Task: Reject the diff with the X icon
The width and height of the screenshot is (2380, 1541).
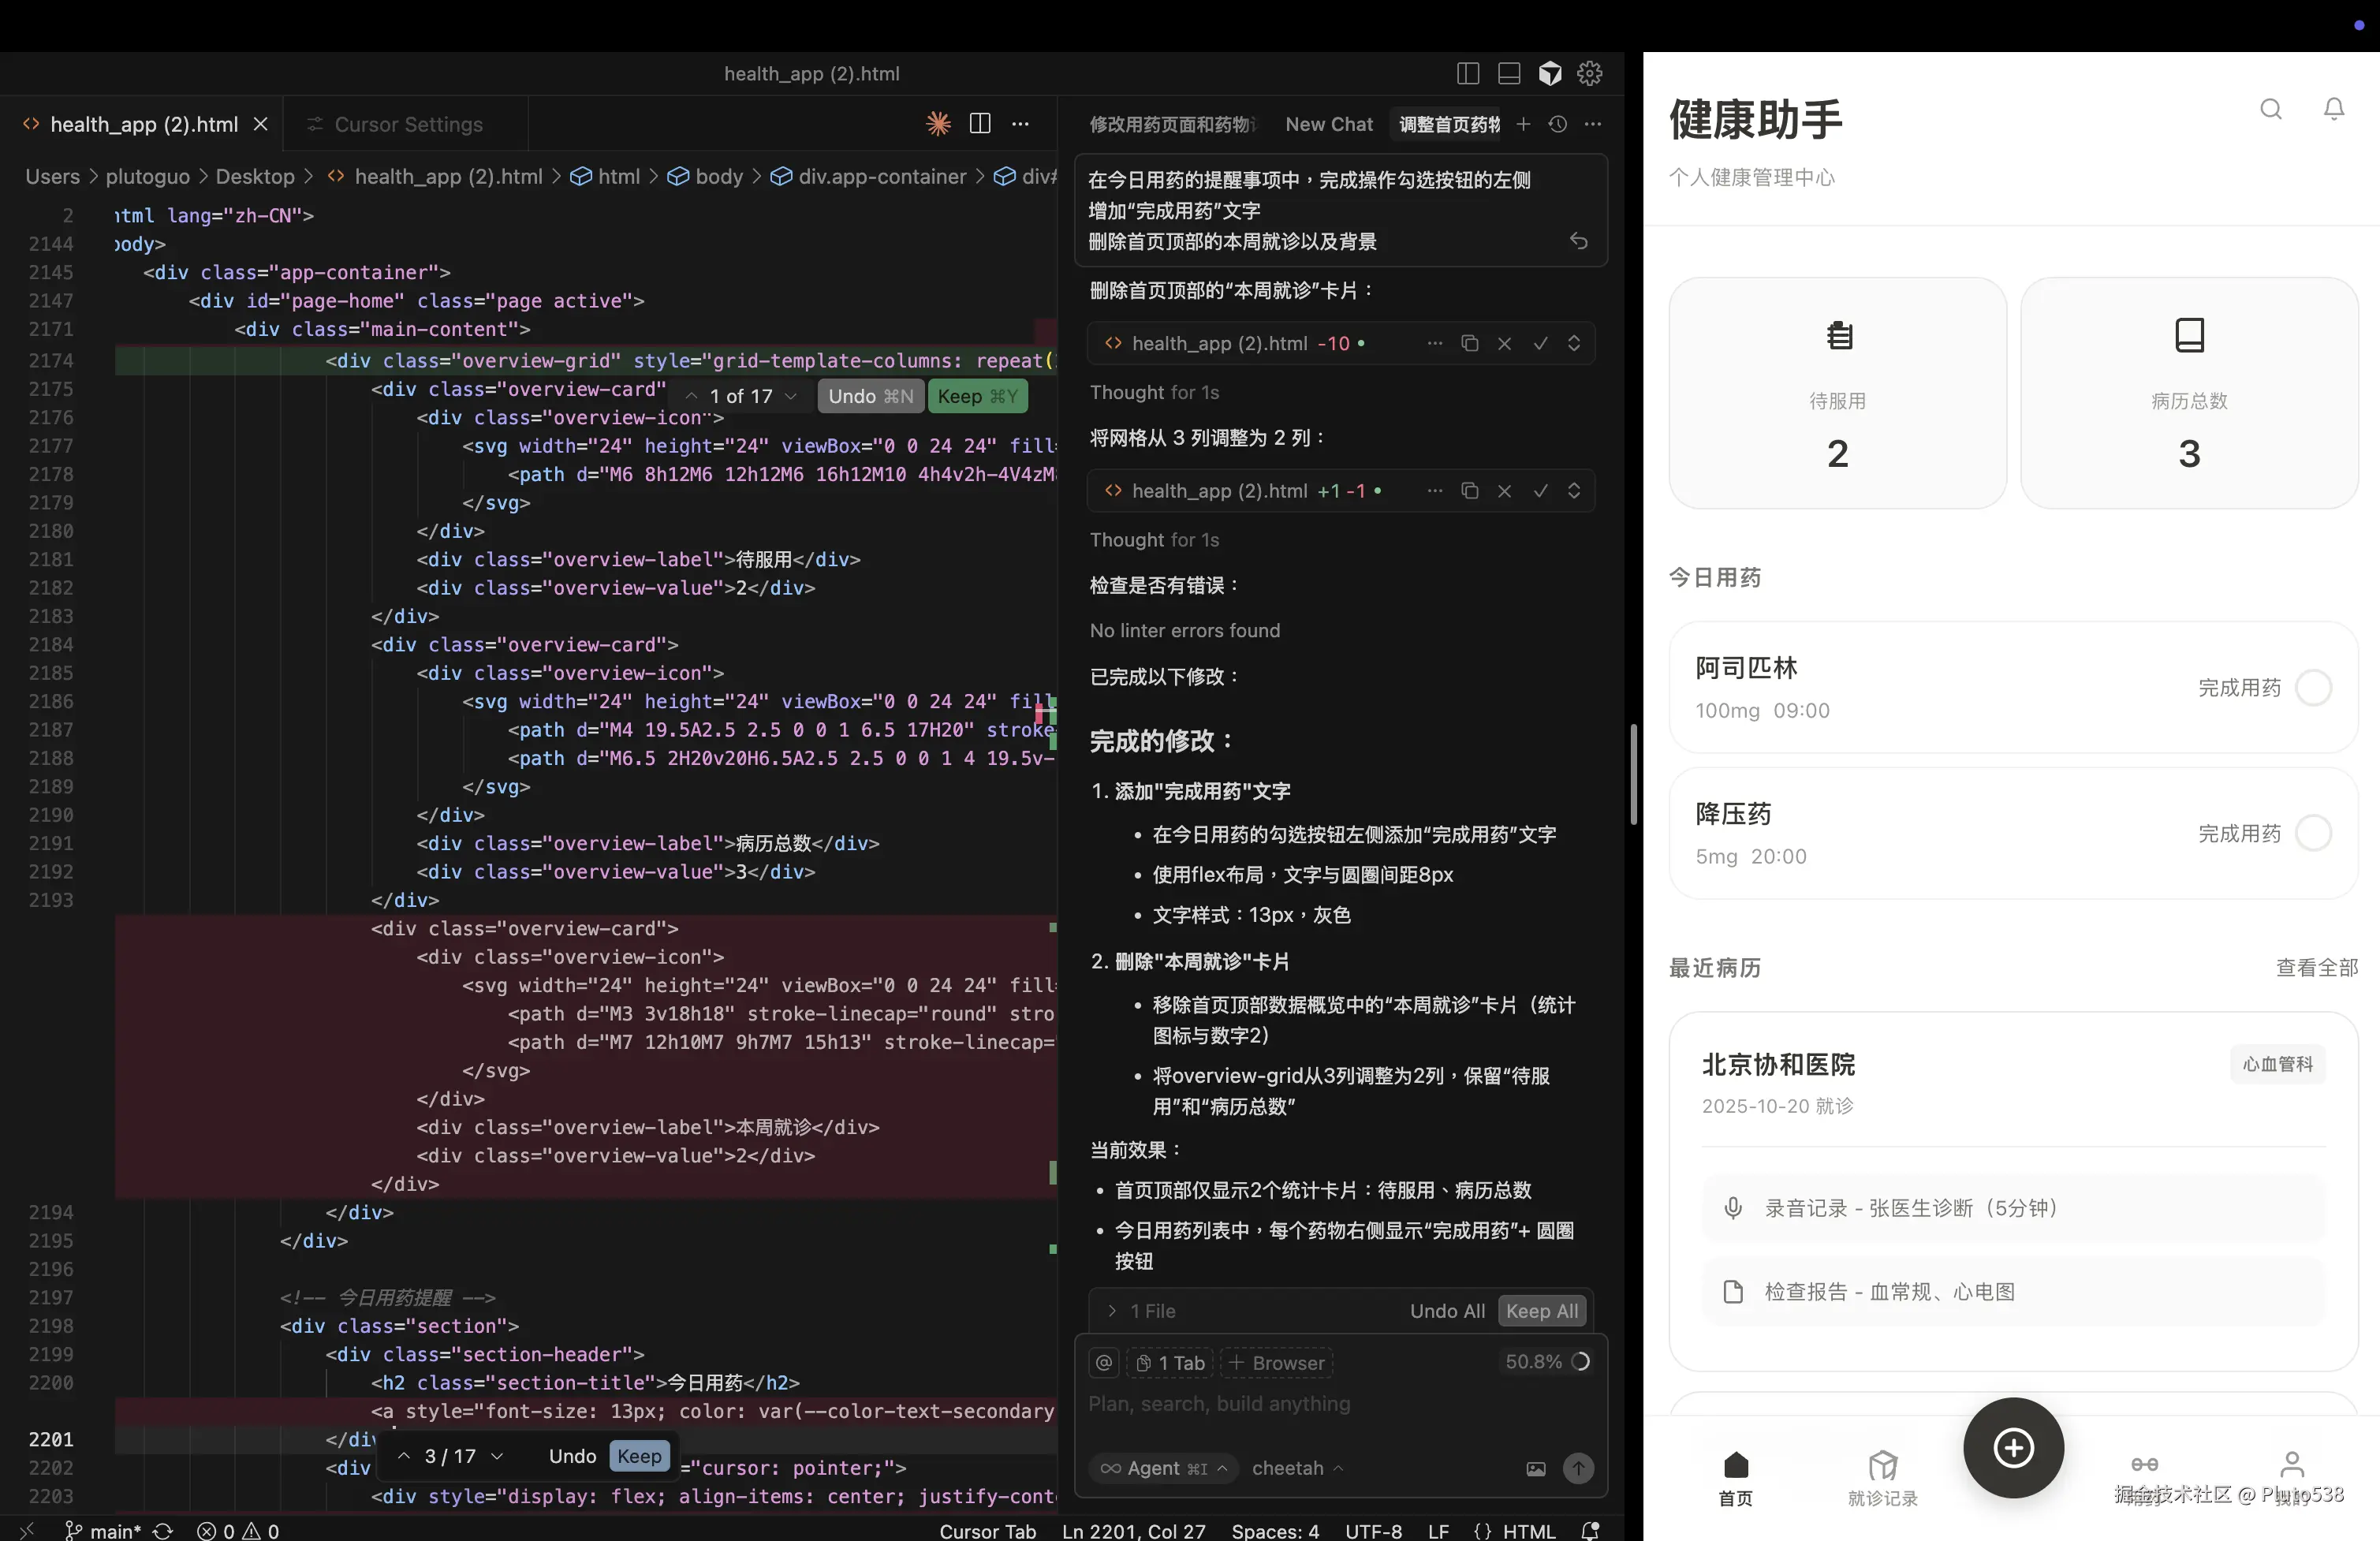Action: [x=1505, y=343]
